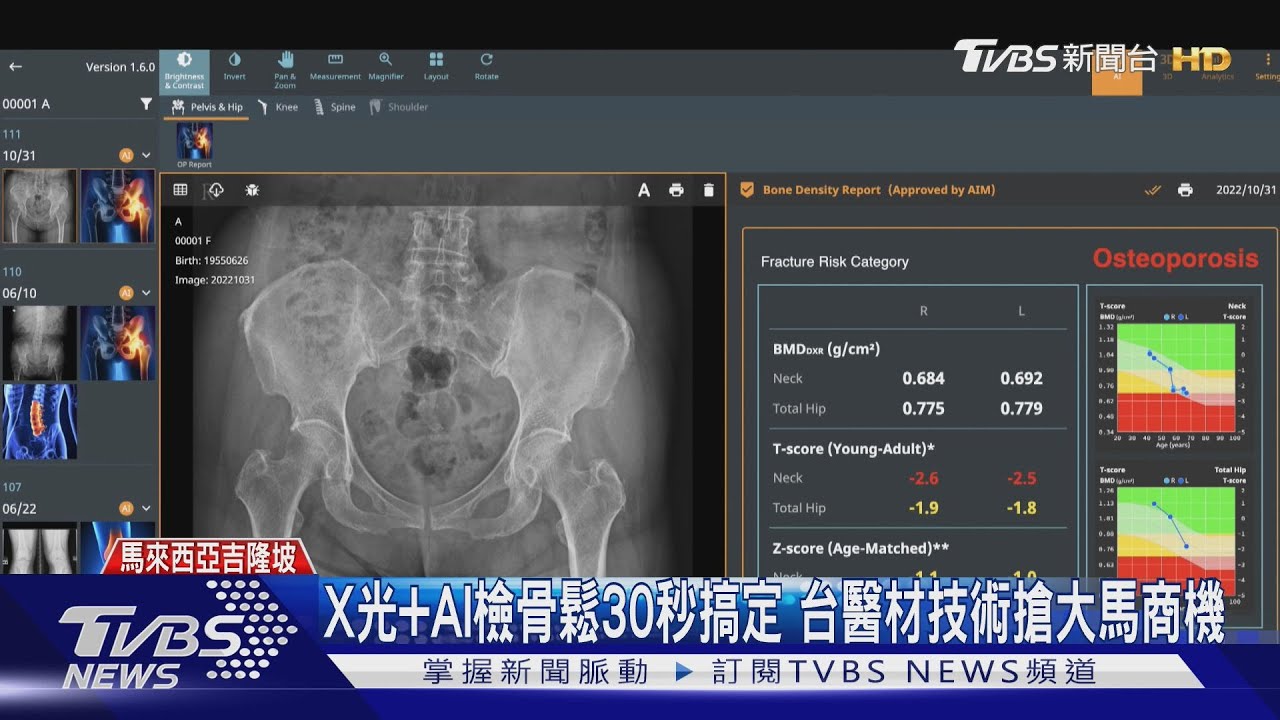Viewport: 1280px width, 720px height.
Task: Select the Brightness & Contrast tool
Action: (x=184, y=71)
